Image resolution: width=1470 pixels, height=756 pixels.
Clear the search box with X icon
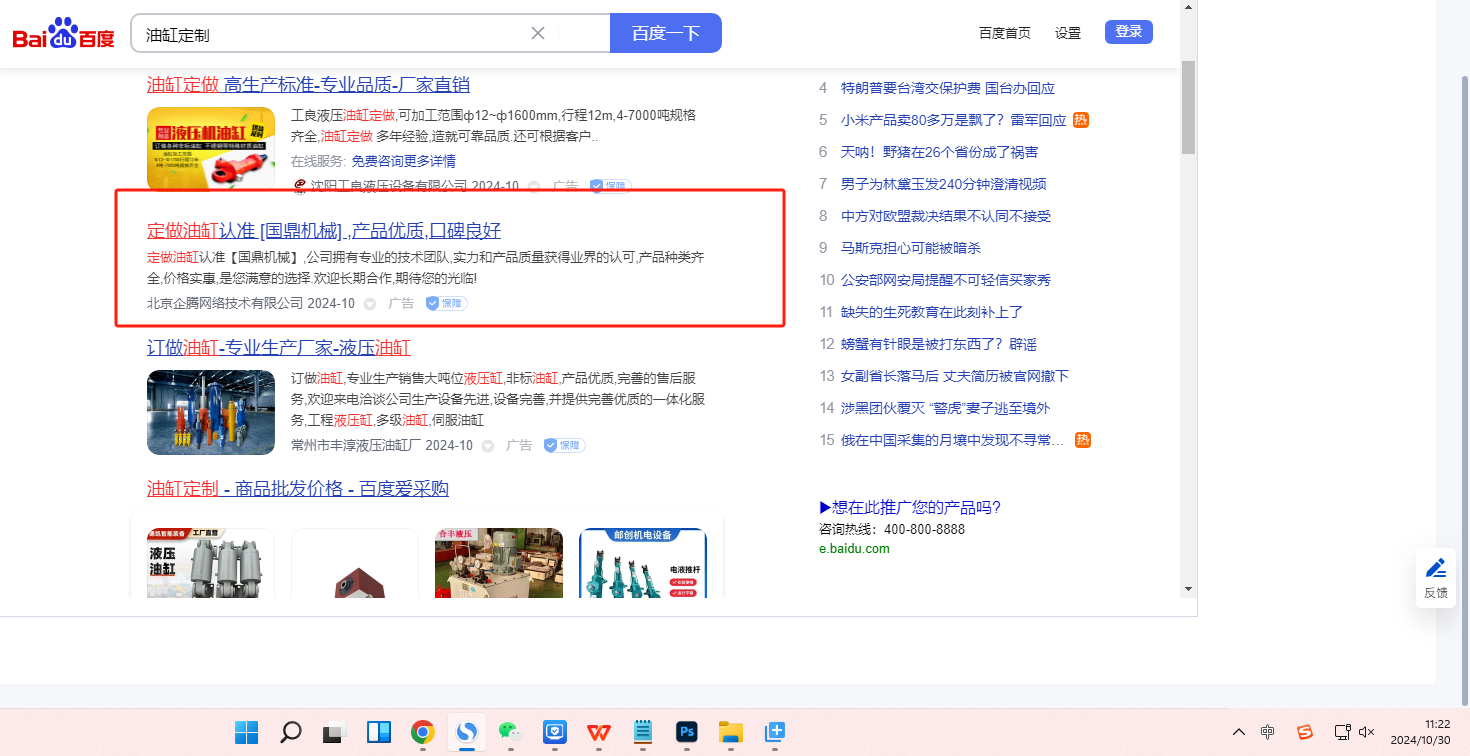[538, 33]
